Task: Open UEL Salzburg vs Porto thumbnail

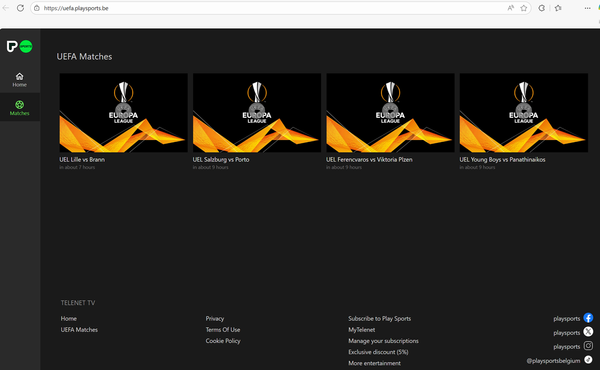Action: tap(257, 113)
